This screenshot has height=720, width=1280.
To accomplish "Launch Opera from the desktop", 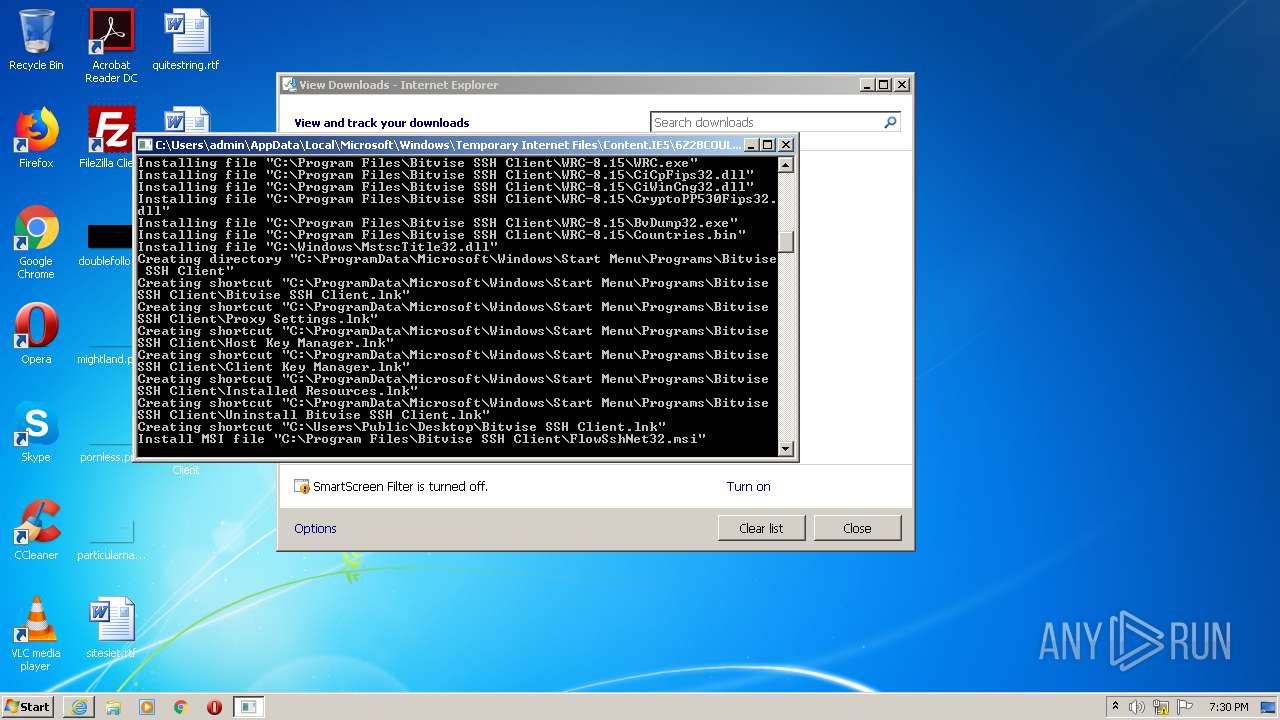I will 36,334.
